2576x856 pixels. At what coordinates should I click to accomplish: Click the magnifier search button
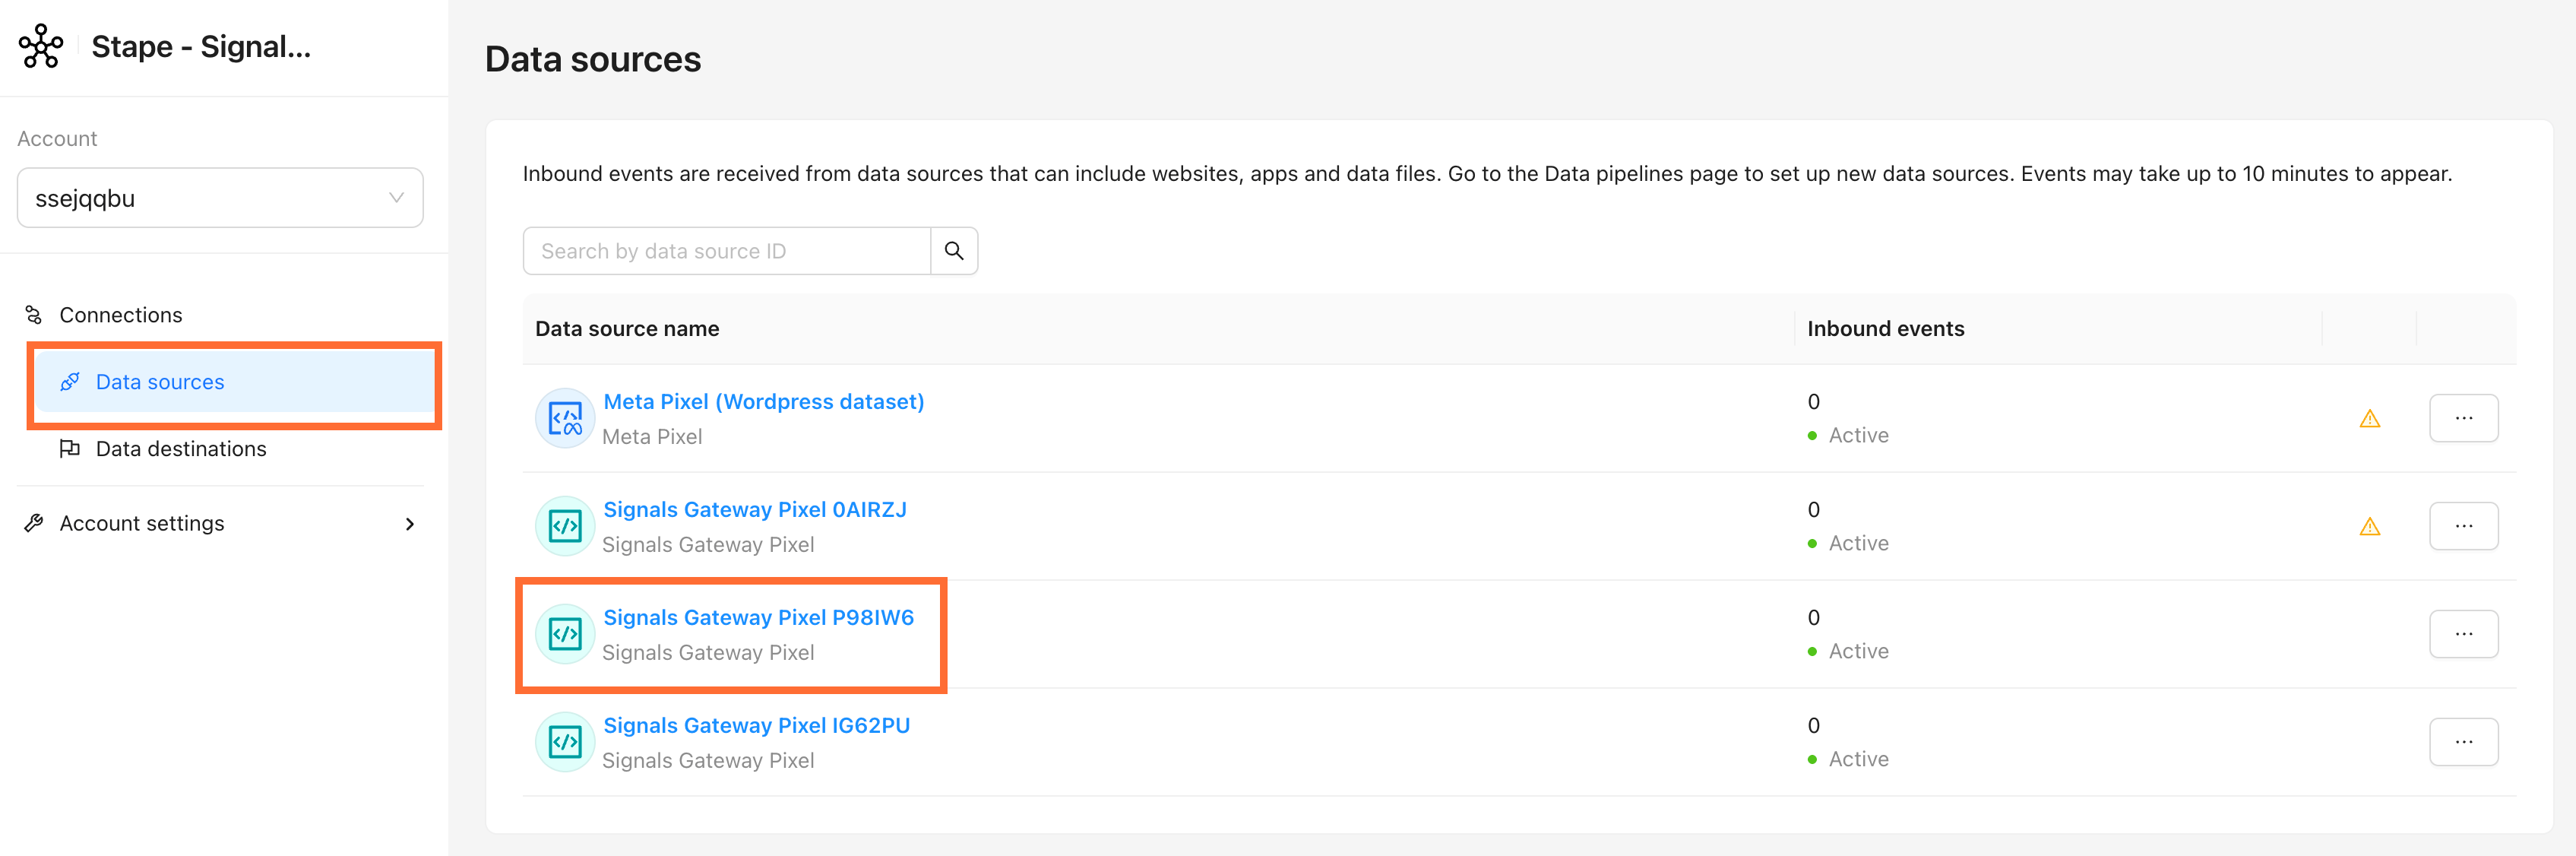954,251
